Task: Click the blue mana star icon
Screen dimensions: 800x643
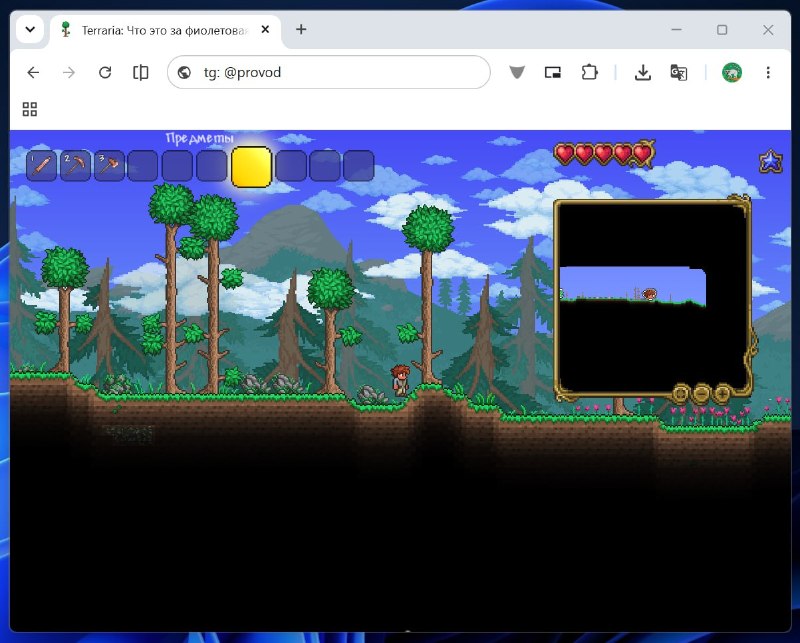Action: (770, 161)
